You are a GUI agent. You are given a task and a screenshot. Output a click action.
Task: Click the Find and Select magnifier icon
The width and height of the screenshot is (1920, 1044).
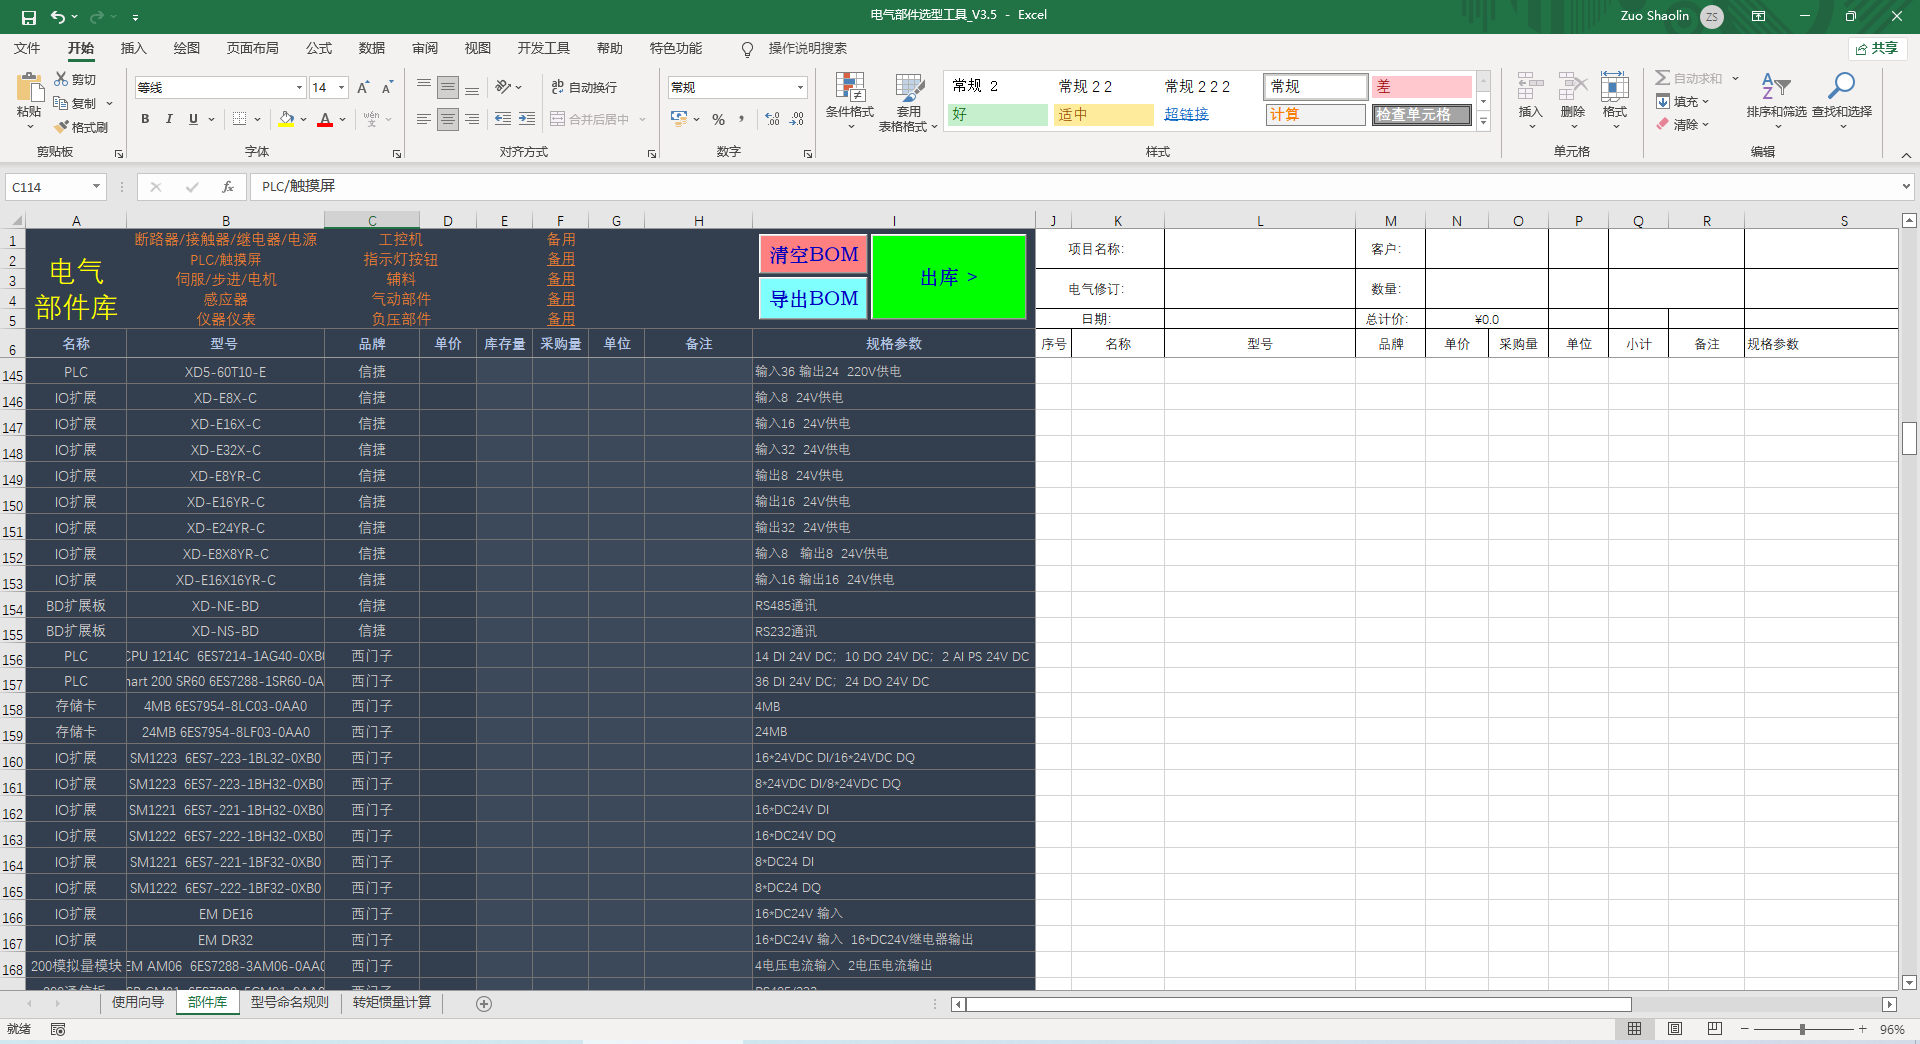(x=1841, y=87)
